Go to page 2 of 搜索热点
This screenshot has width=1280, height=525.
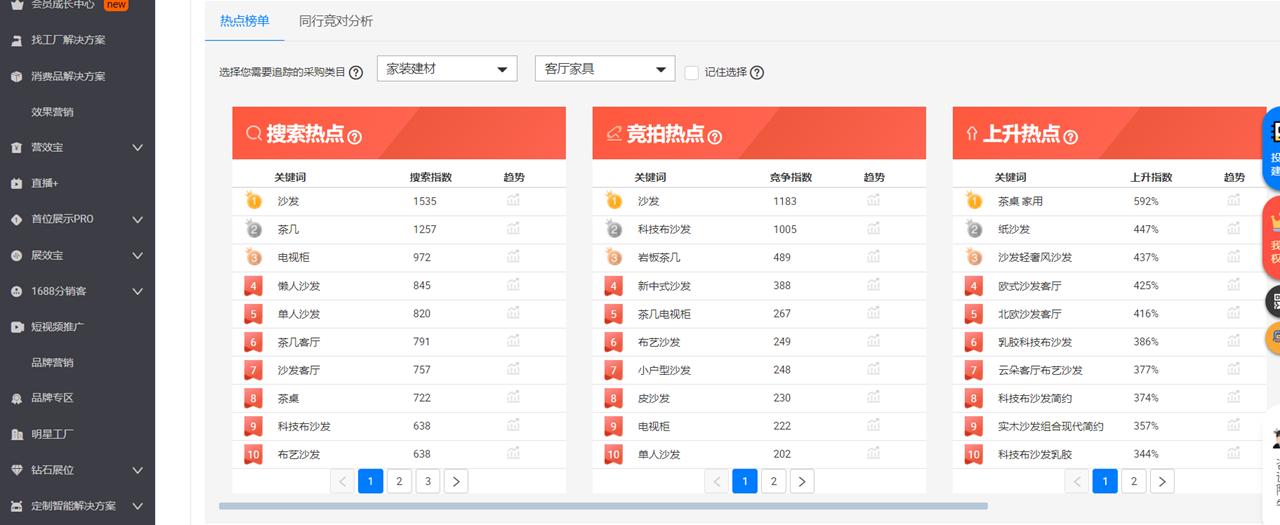(399, 481)
